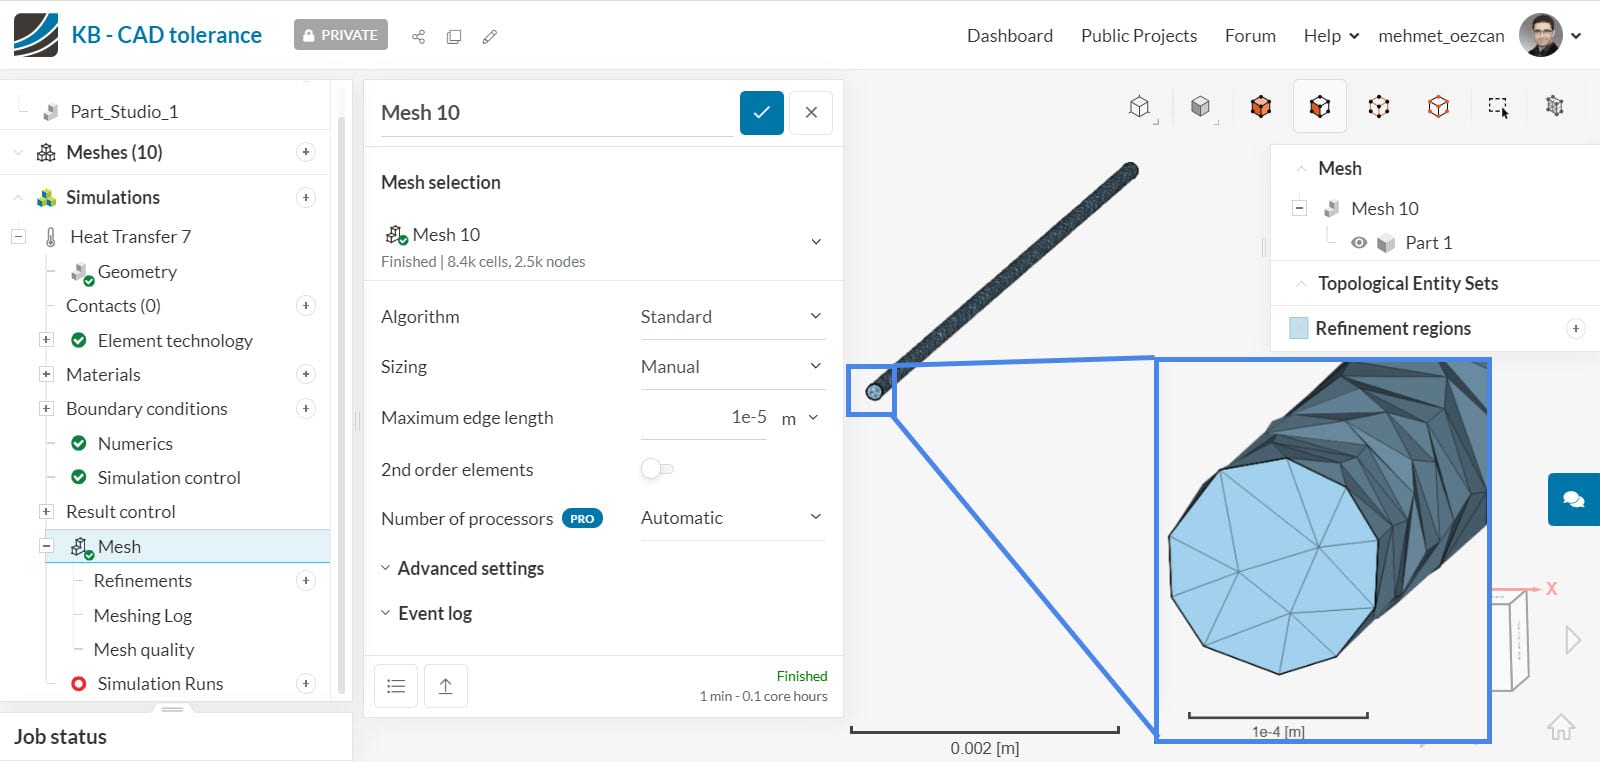
Task: Toggle the 2nd order elements switch
Action: (x=657, y=469)
